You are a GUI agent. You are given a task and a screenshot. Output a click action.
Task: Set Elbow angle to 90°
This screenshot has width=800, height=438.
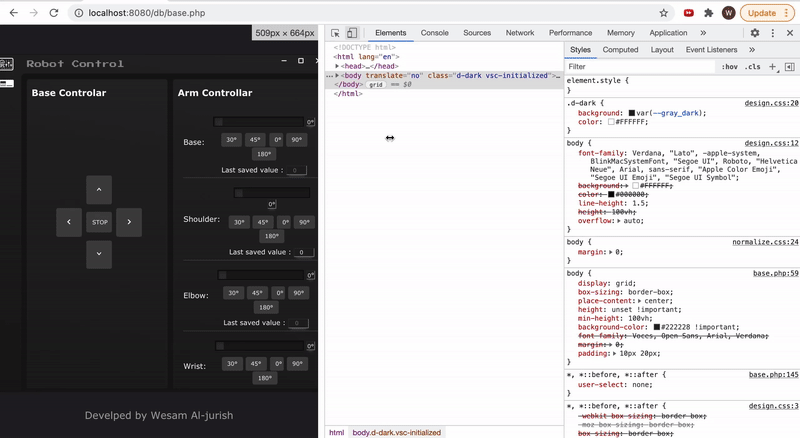pyautogui.click(x=298, y=293)
